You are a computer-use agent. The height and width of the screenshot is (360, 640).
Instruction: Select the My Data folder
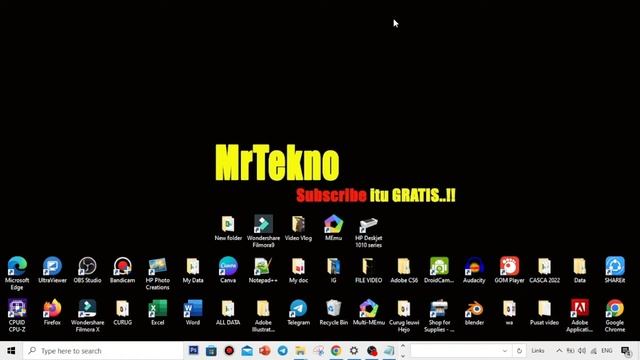click(193, 270)
